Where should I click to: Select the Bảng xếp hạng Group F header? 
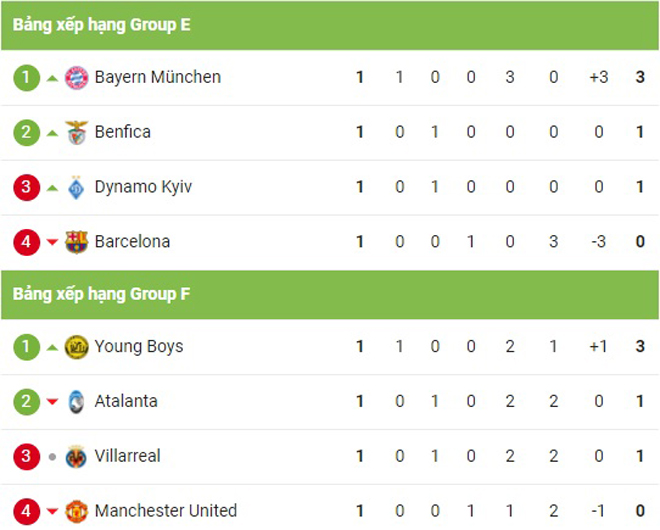point(330,295)
